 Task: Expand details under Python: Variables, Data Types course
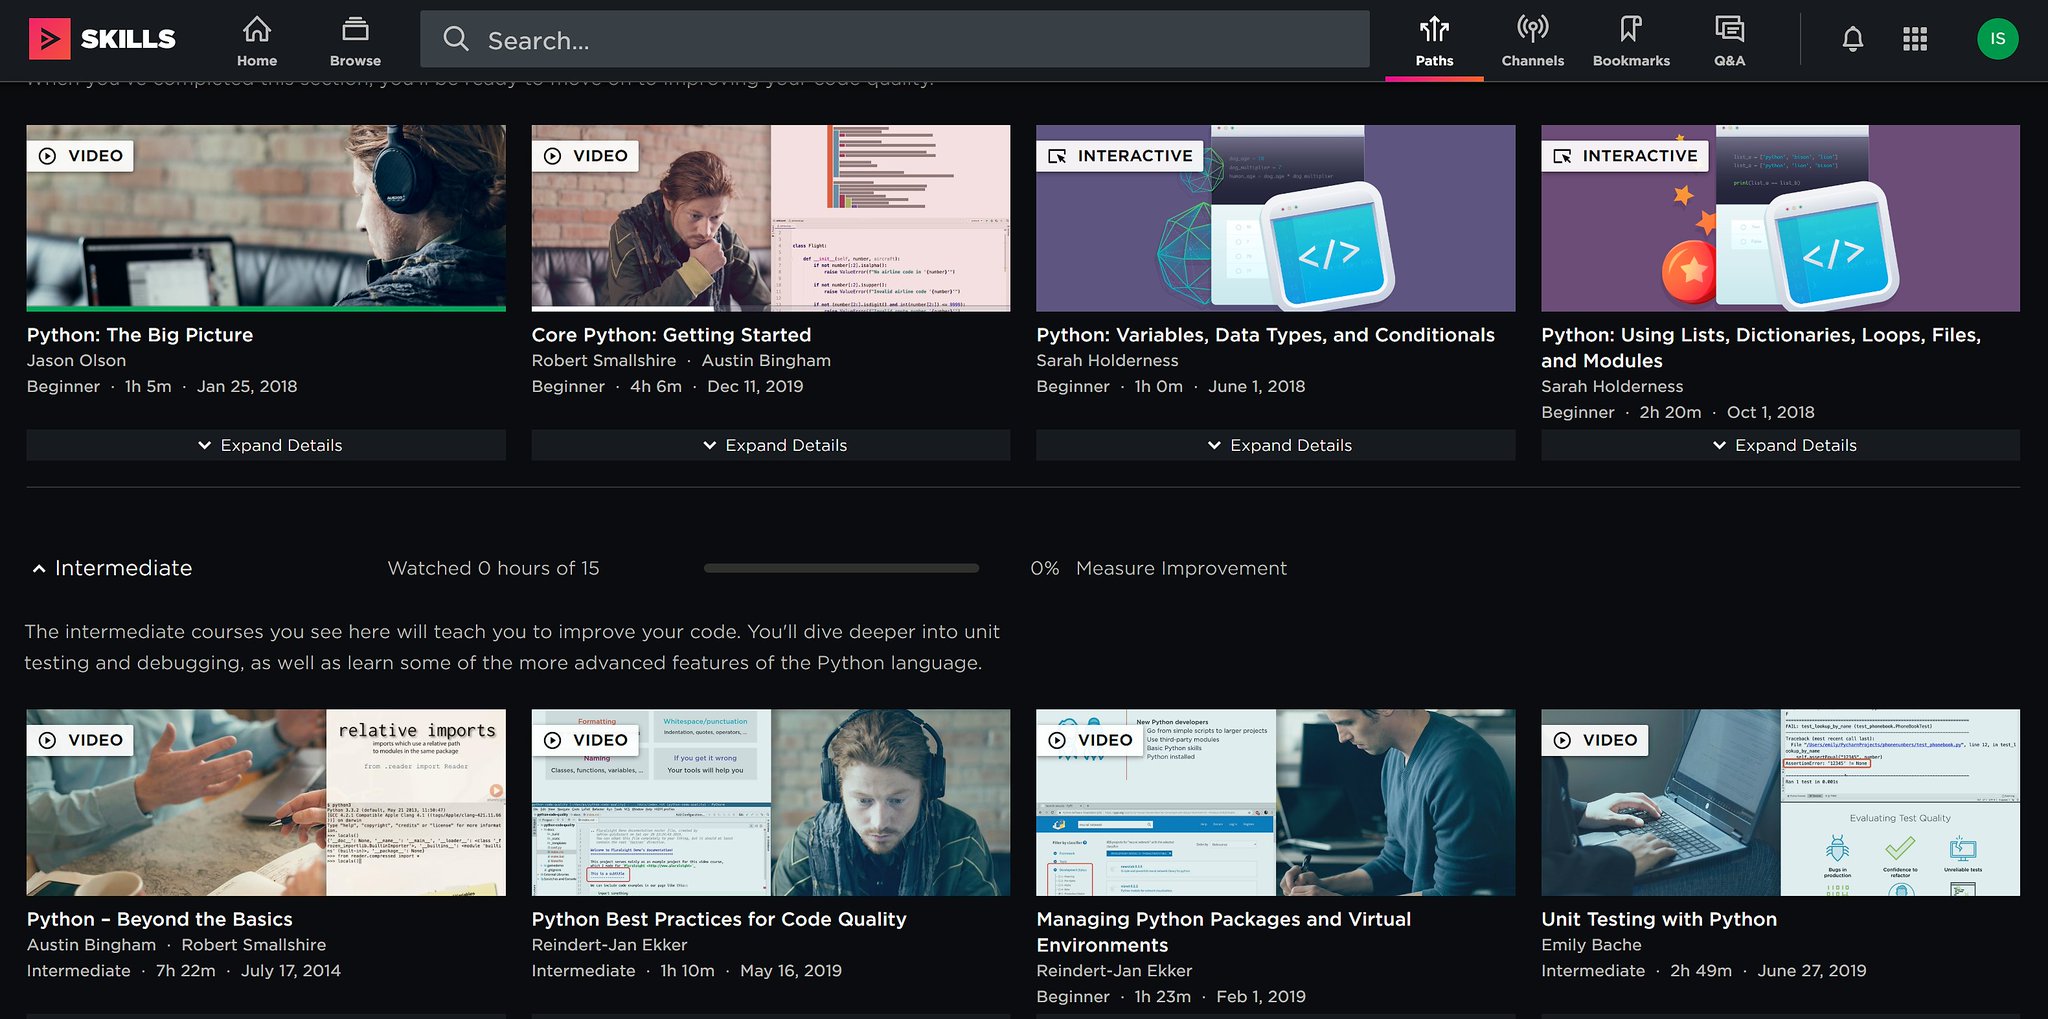[1276, 445]
